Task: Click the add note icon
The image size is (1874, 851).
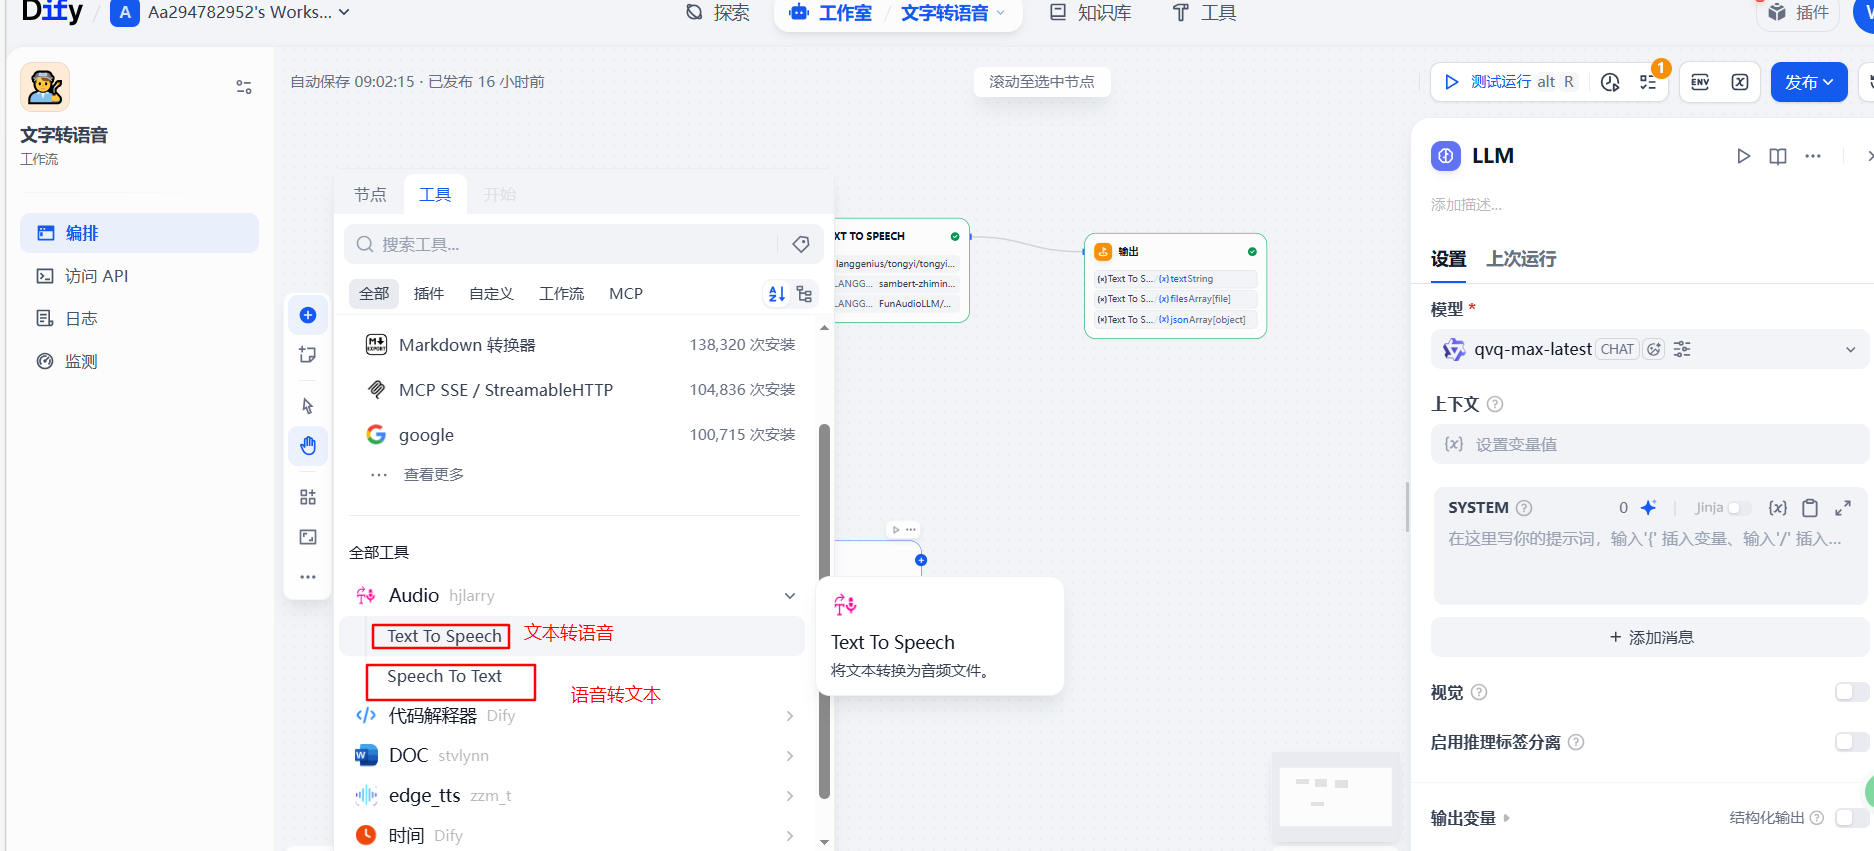Action: coord(308,355)
